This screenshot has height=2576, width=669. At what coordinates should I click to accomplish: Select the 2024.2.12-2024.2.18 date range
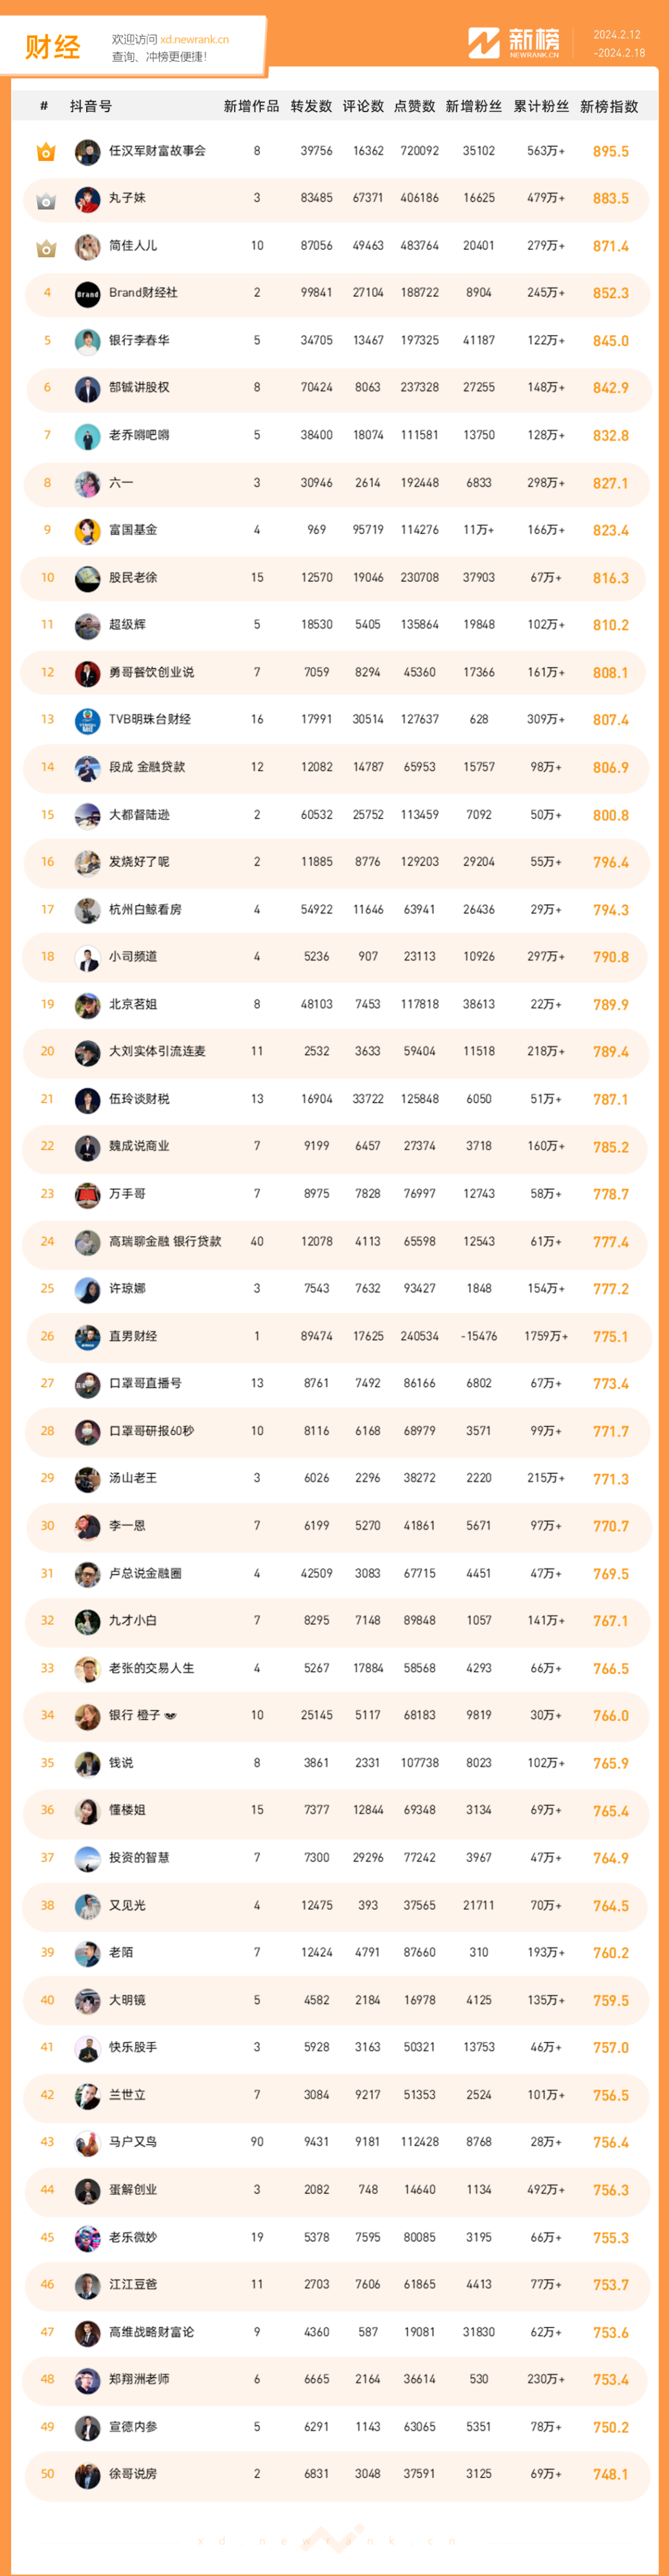[x=619, y=44]
